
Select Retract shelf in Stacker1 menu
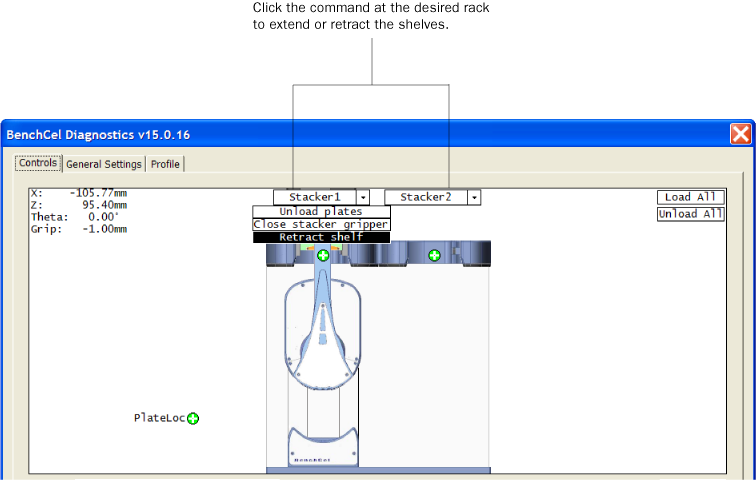click(320, 237)
